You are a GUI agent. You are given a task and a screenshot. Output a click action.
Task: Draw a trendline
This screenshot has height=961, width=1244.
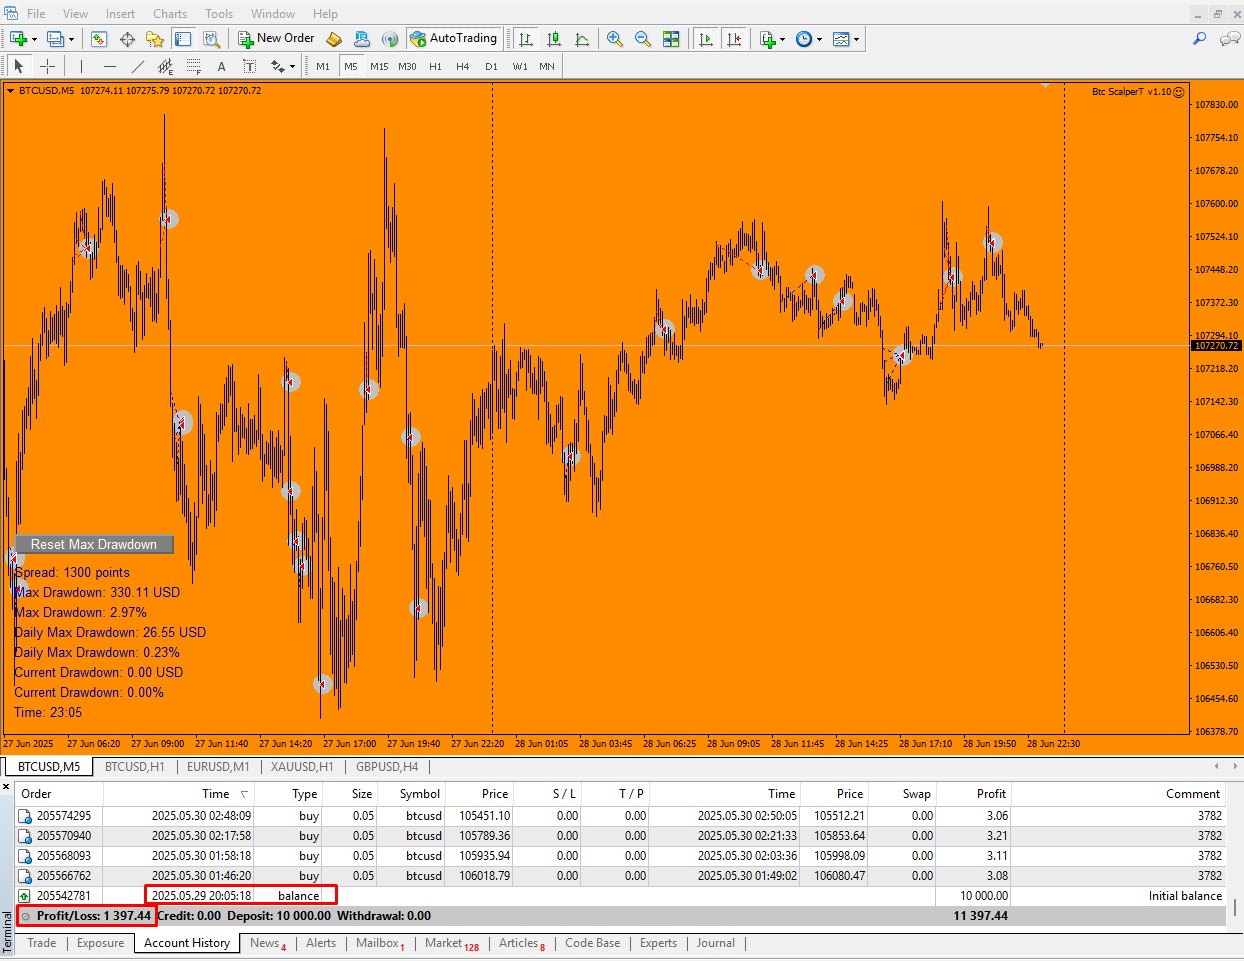pos(137,66)
